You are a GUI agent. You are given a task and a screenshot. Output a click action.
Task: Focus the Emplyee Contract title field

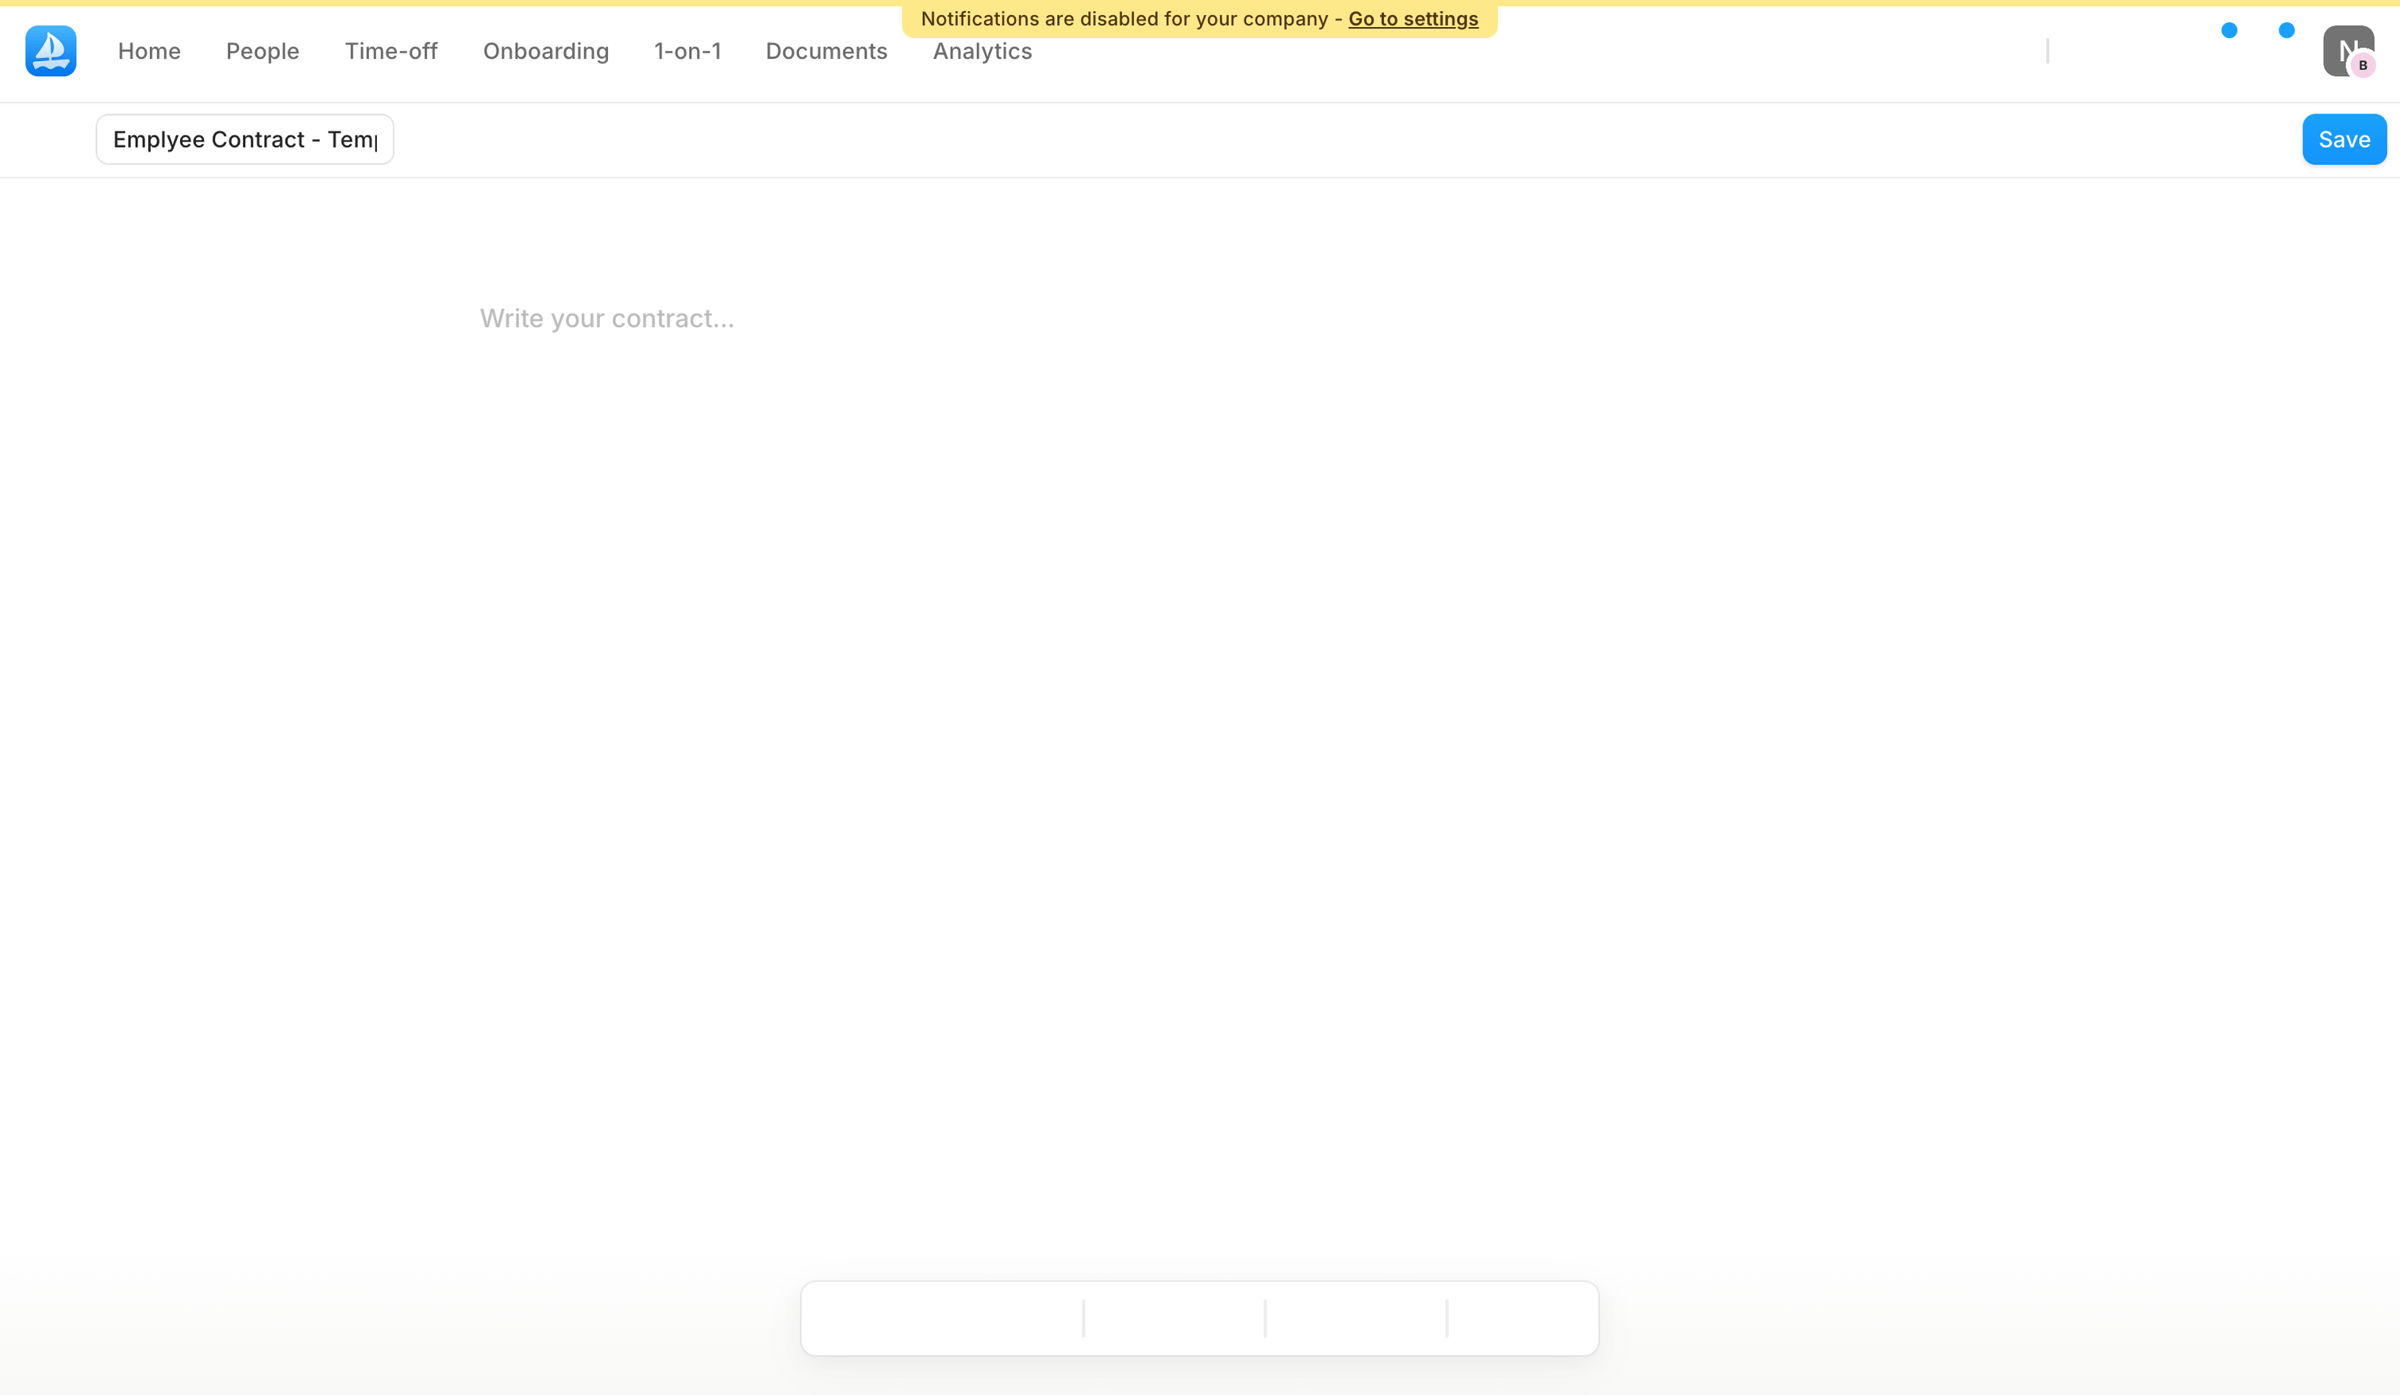(245, 139)
